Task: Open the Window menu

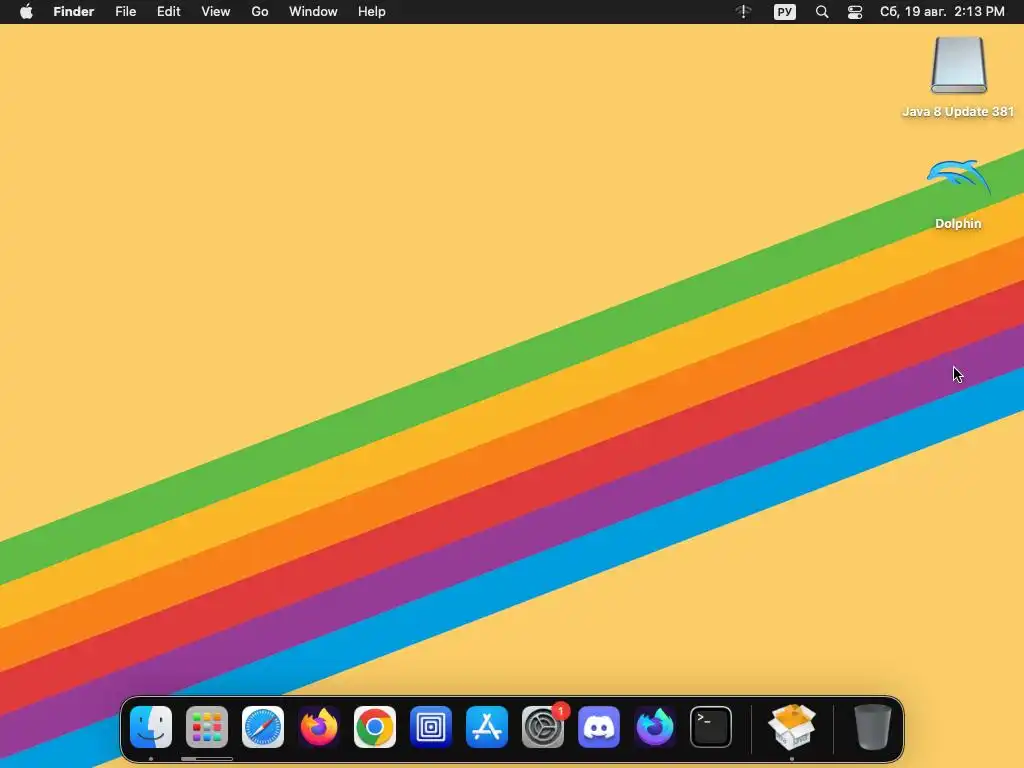Action: tap(313, 12)
